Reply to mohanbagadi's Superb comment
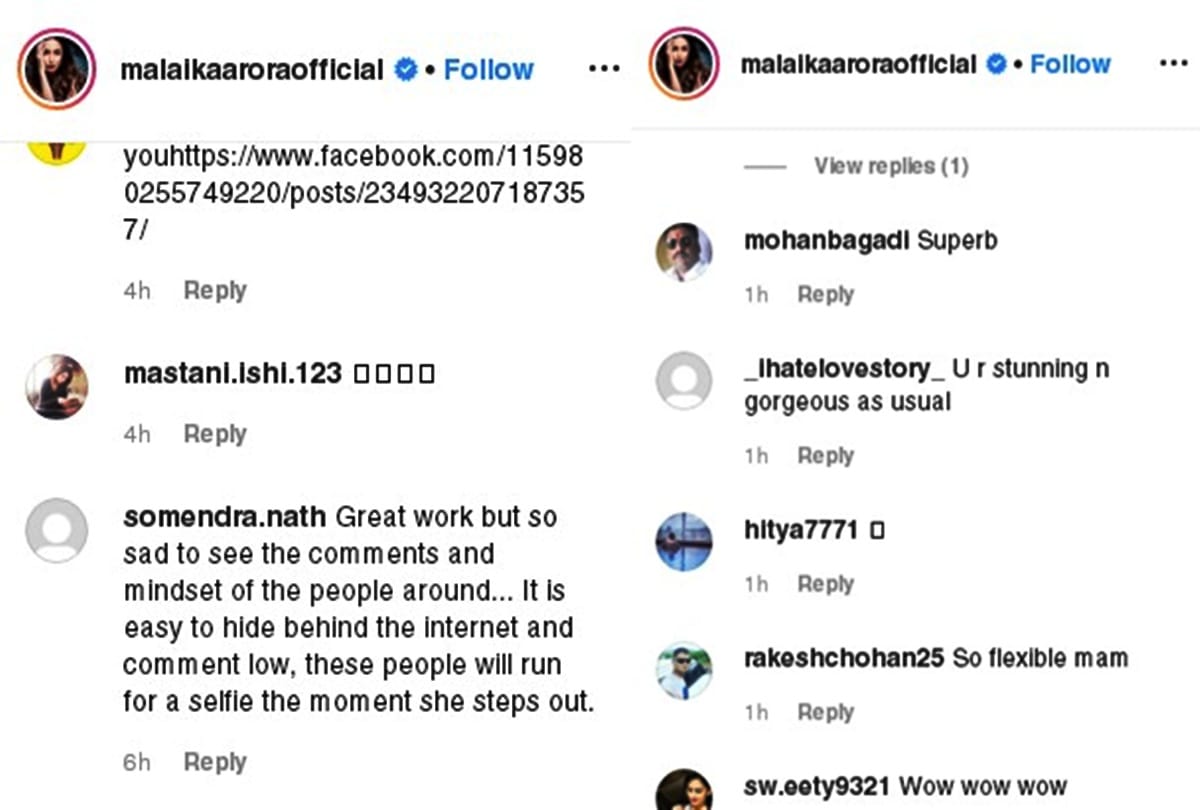The height and width of the screenshot is (810, 1200). click(x=825, y=294)
